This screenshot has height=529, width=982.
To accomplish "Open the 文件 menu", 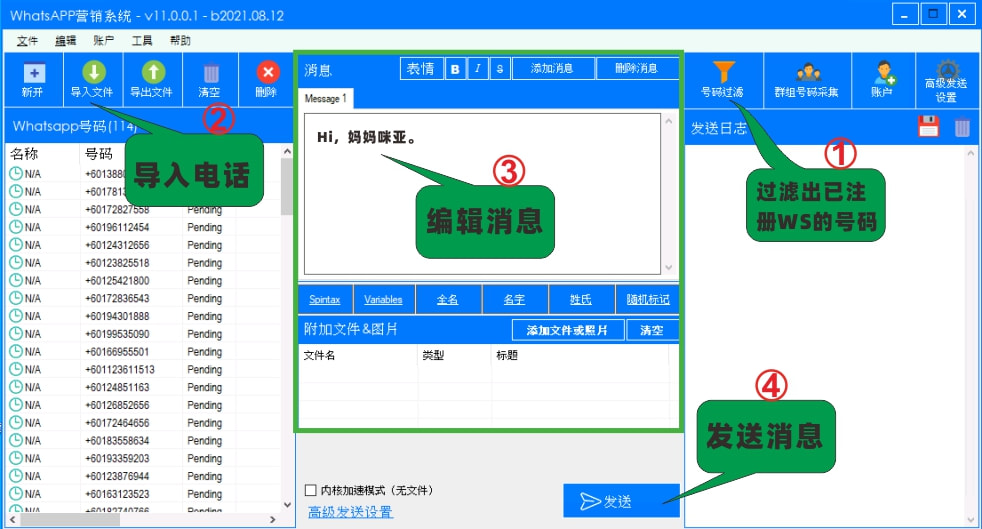I will tap(27, 41).
